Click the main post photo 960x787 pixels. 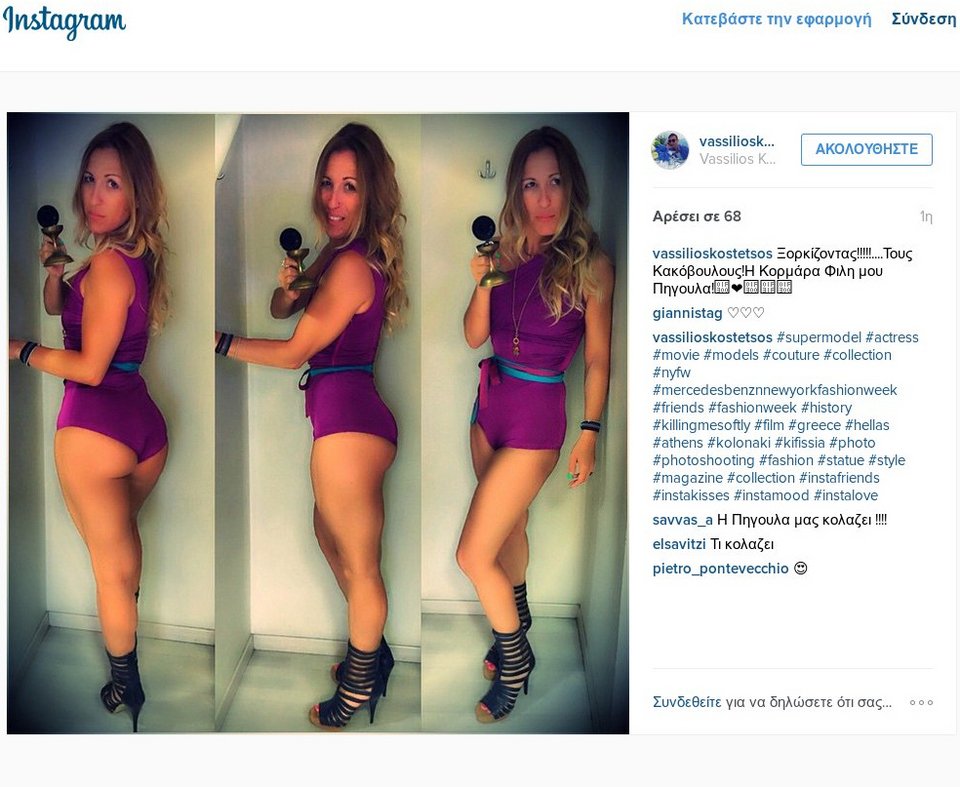[x=318, y=423]
